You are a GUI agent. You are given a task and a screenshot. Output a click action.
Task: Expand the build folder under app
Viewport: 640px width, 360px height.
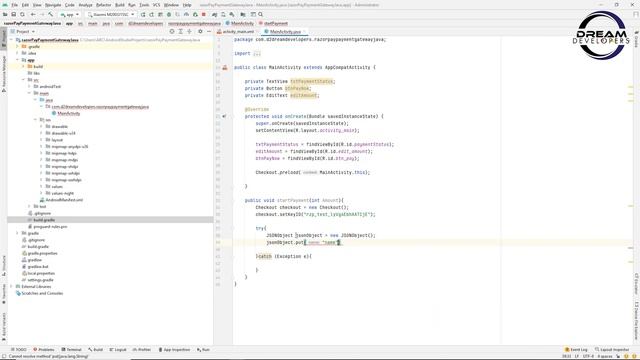pyautogui.click(x=23, y=67)
